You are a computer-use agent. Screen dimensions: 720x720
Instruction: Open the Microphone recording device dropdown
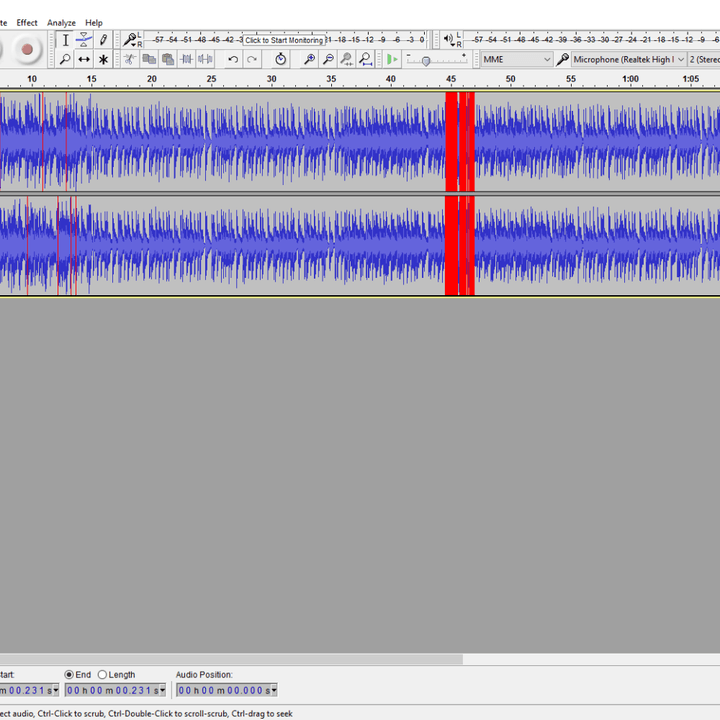click(x=629, y=59)
